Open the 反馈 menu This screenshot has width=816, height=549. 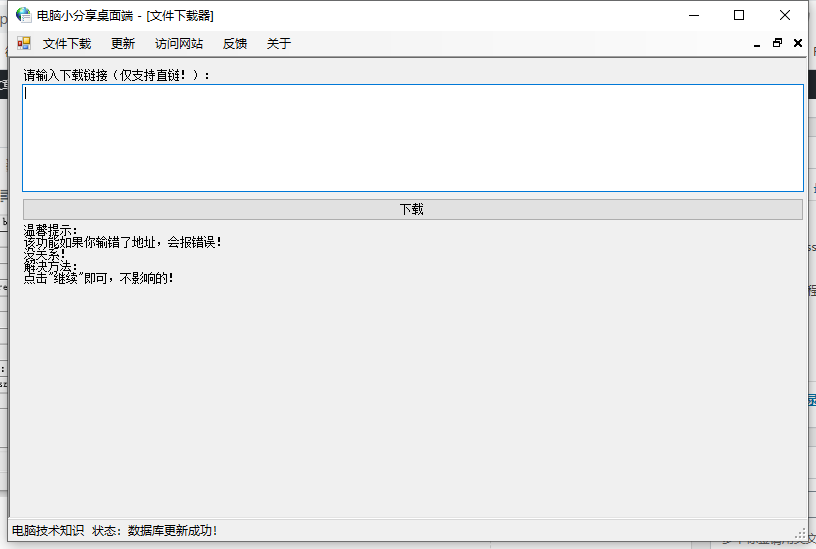point(235,44)
